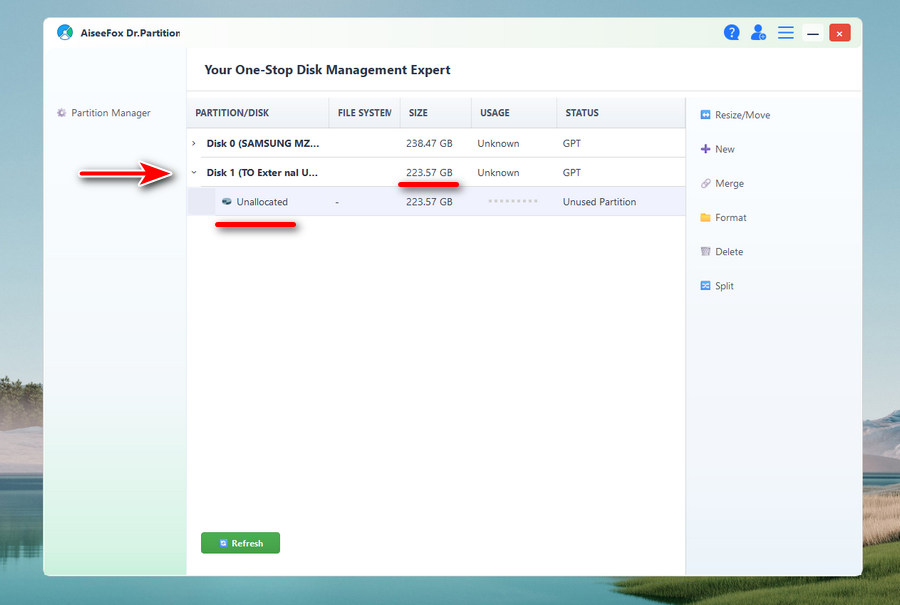Click the Unused Partition status text
The height and width of the screenshot is (605, 900).
point(599,201)
